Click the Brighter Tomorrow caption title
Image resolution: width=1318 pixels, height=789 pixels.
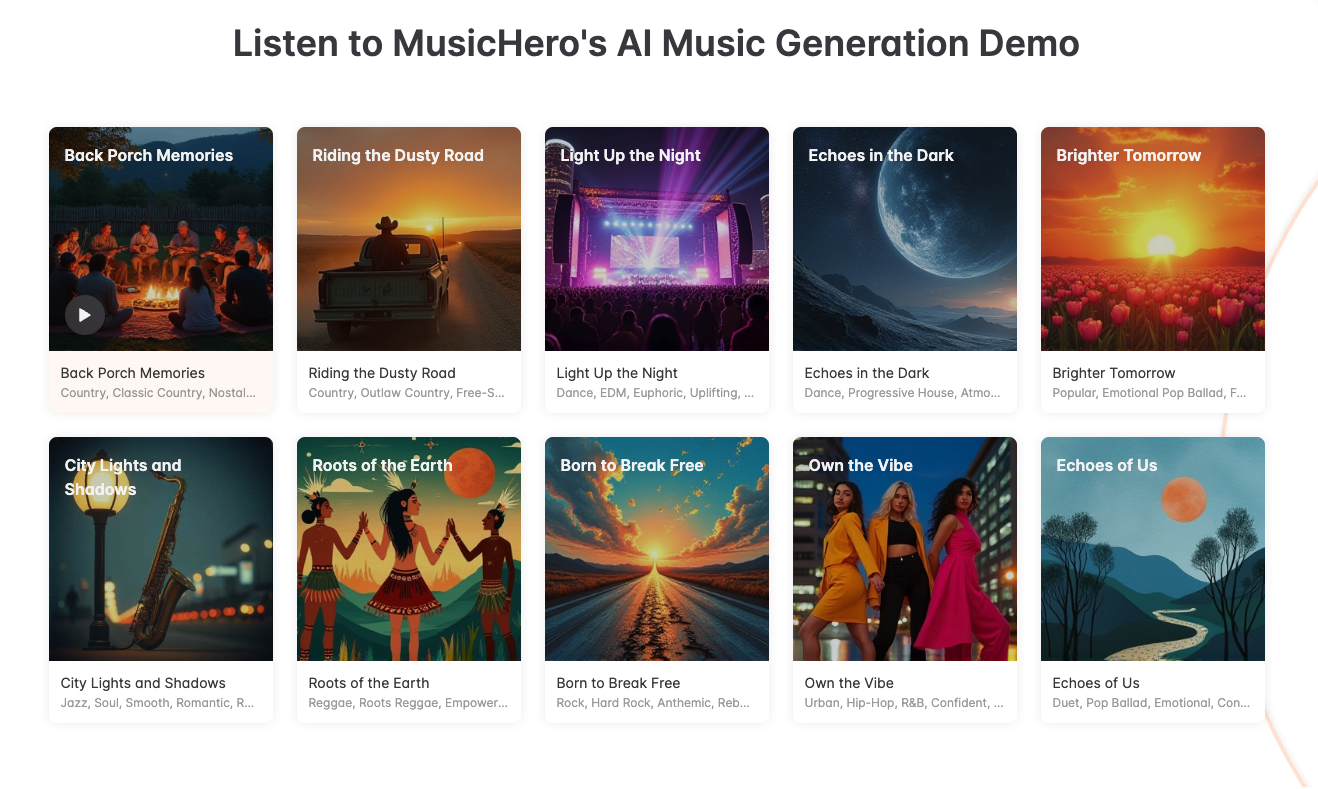click(x=1114, y=373)
